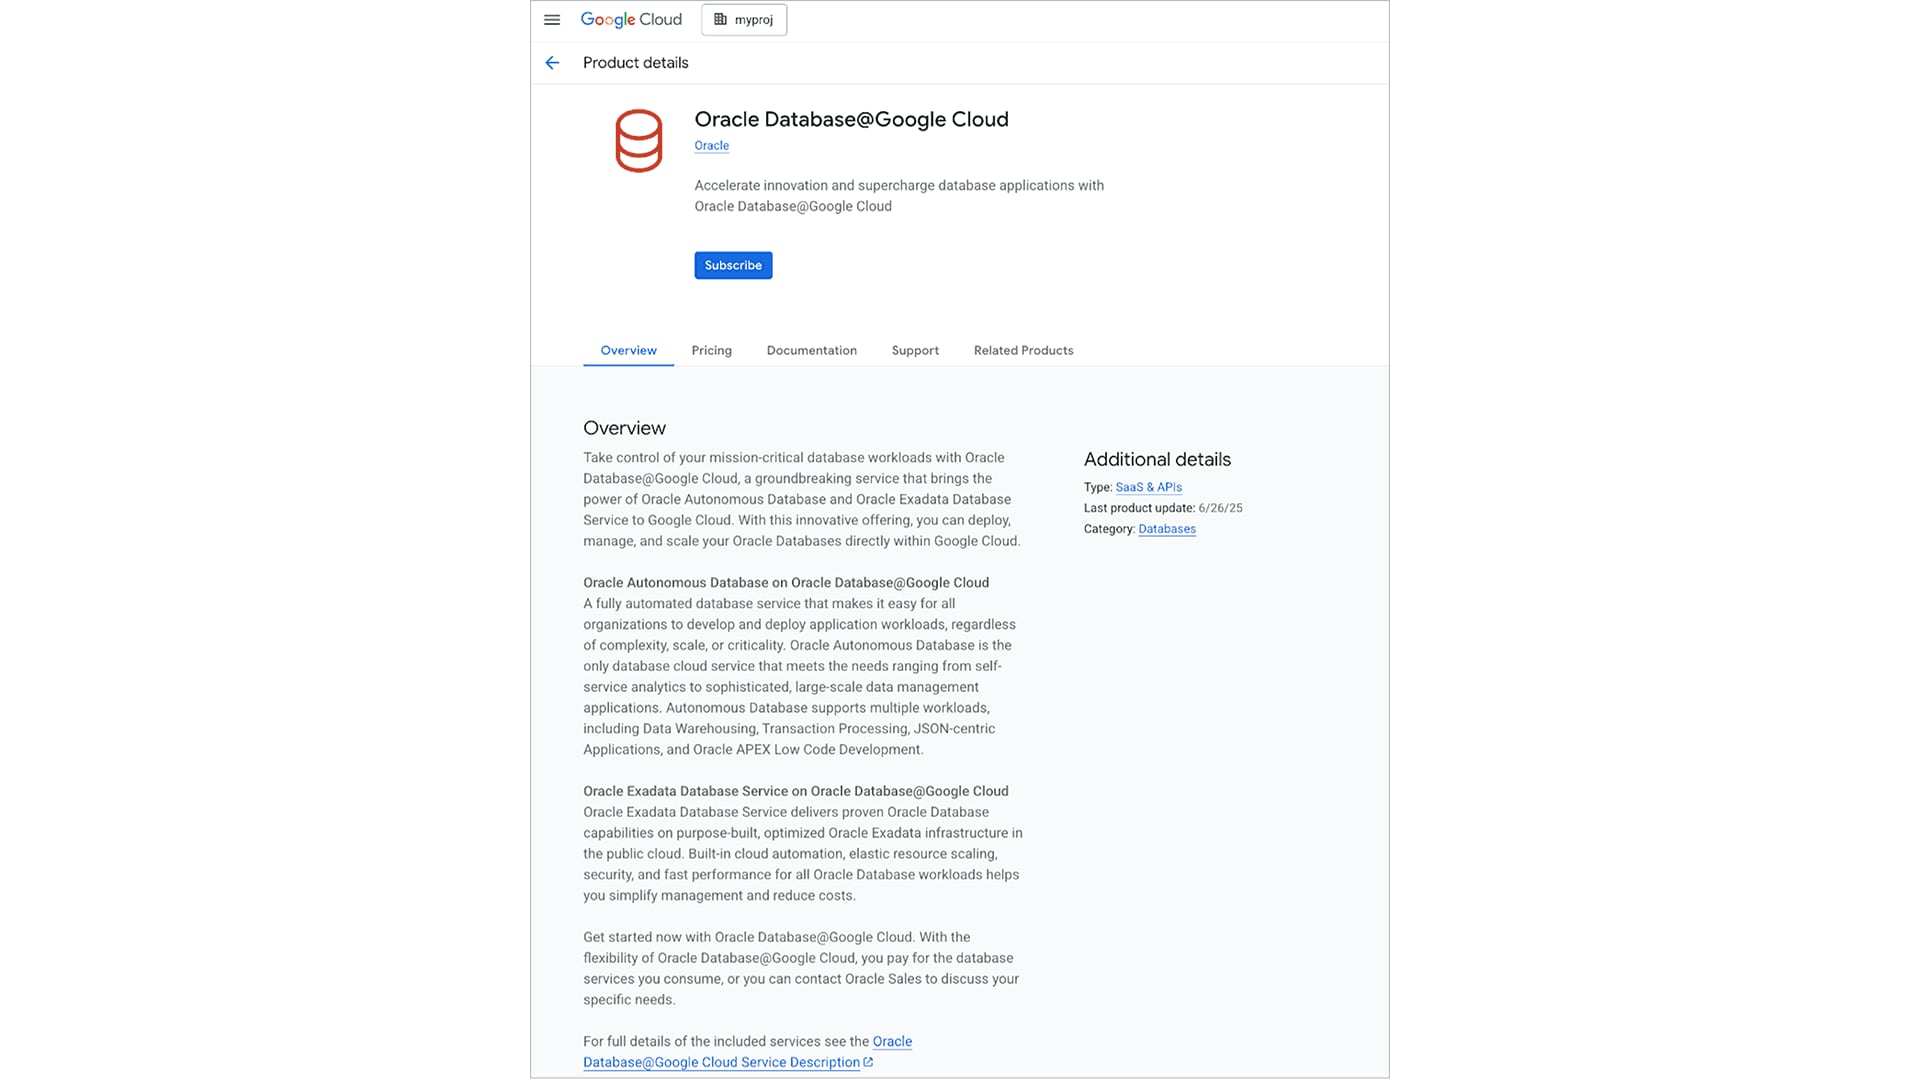The height and width of the screenshot is (1080, 1920).
Task: Click the external-link icon after Service Description
Action: [x=867, y=1062]
